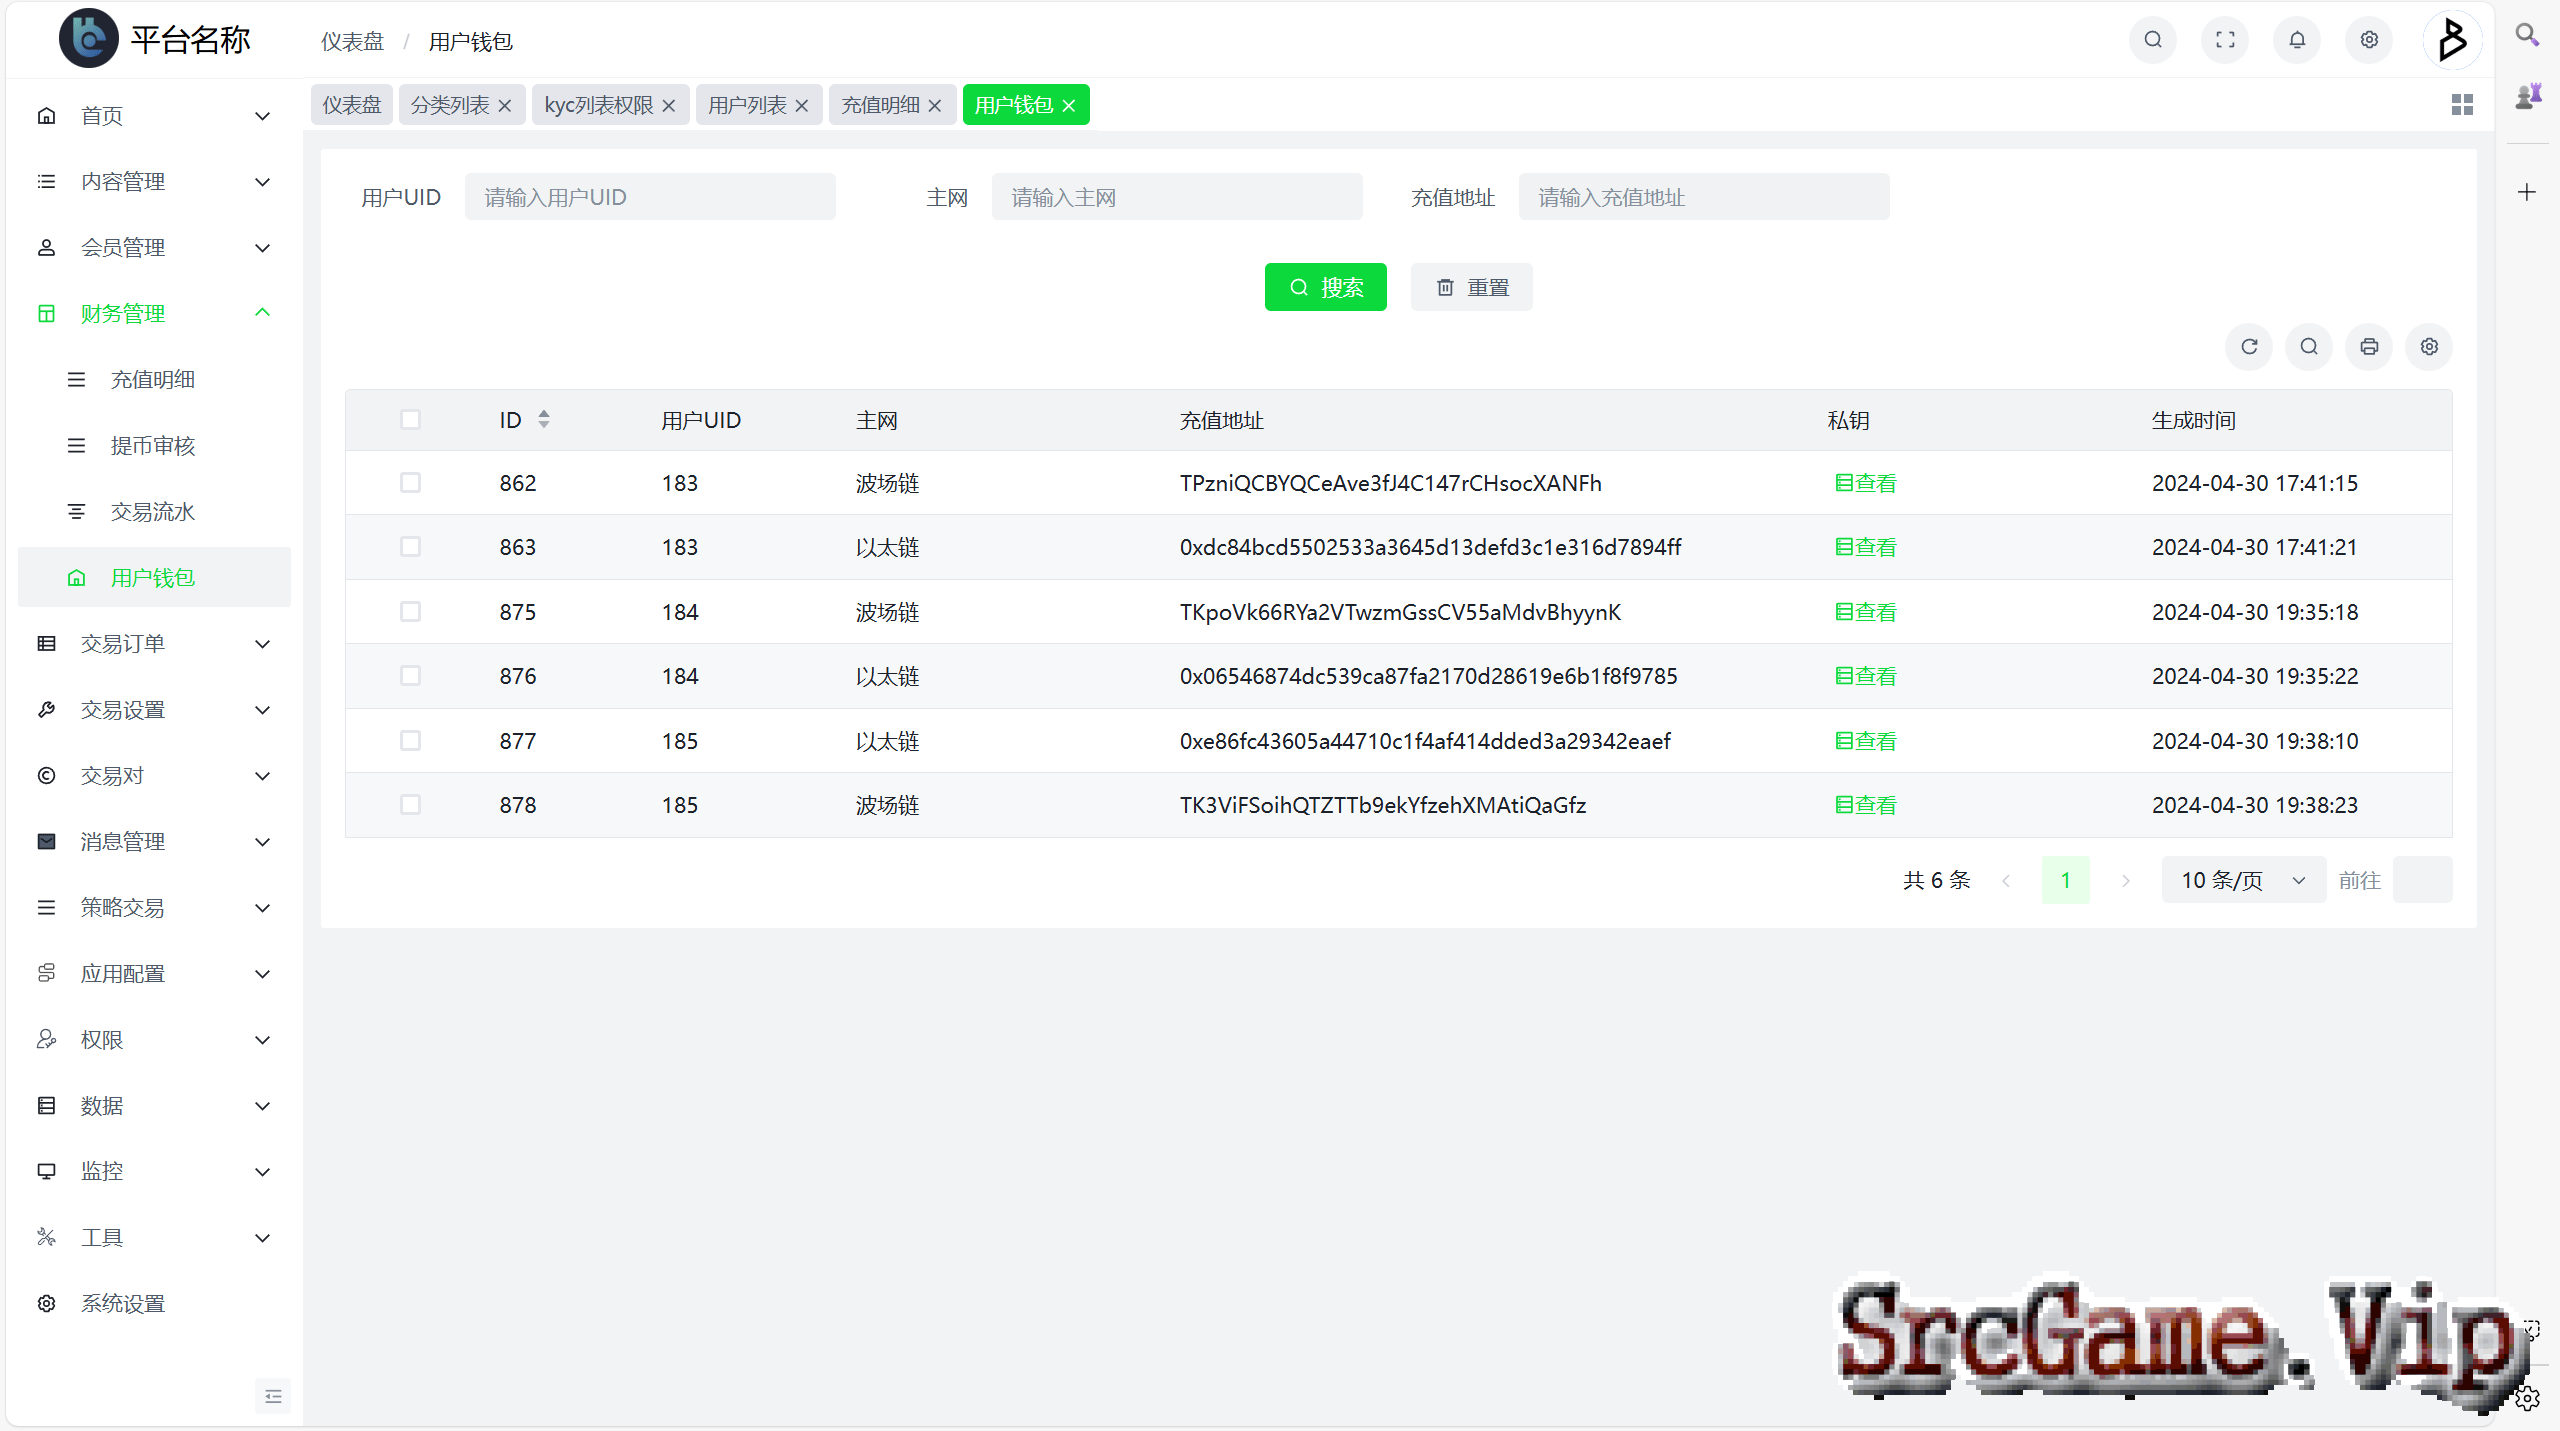2560x1431 pixels.
Task: Focus the 充值地址 input field
Action: tap(1704, 197)
